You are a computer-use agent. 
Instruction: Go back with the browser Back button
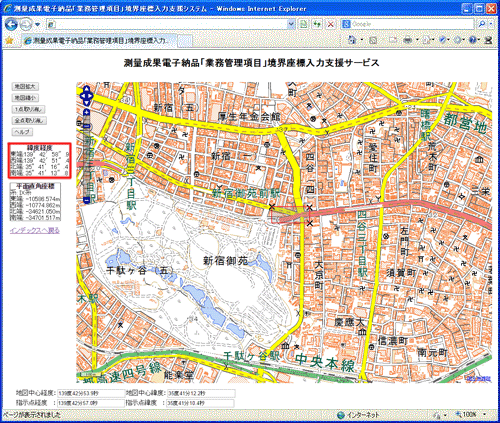[x=12, y=24]
